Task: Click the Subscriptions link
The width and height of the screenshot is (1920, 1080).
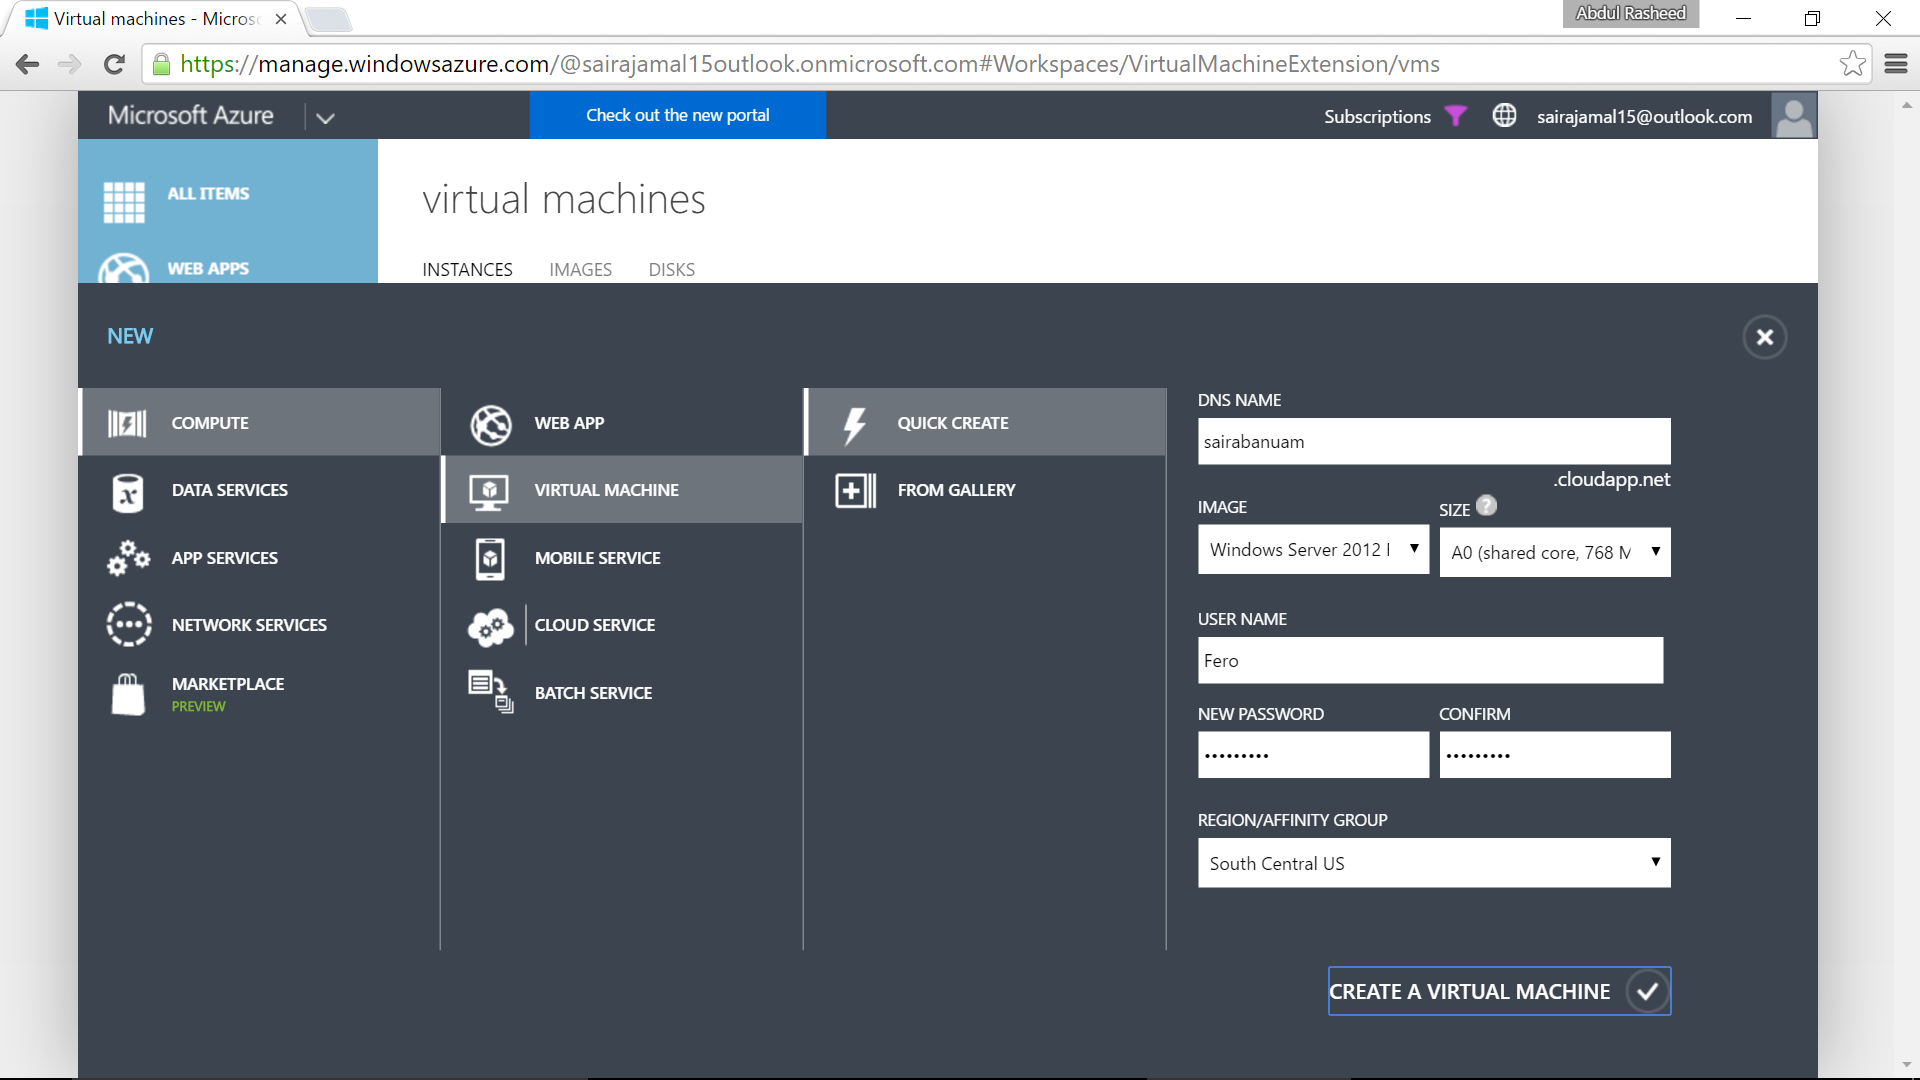Action: [1377, 117]
